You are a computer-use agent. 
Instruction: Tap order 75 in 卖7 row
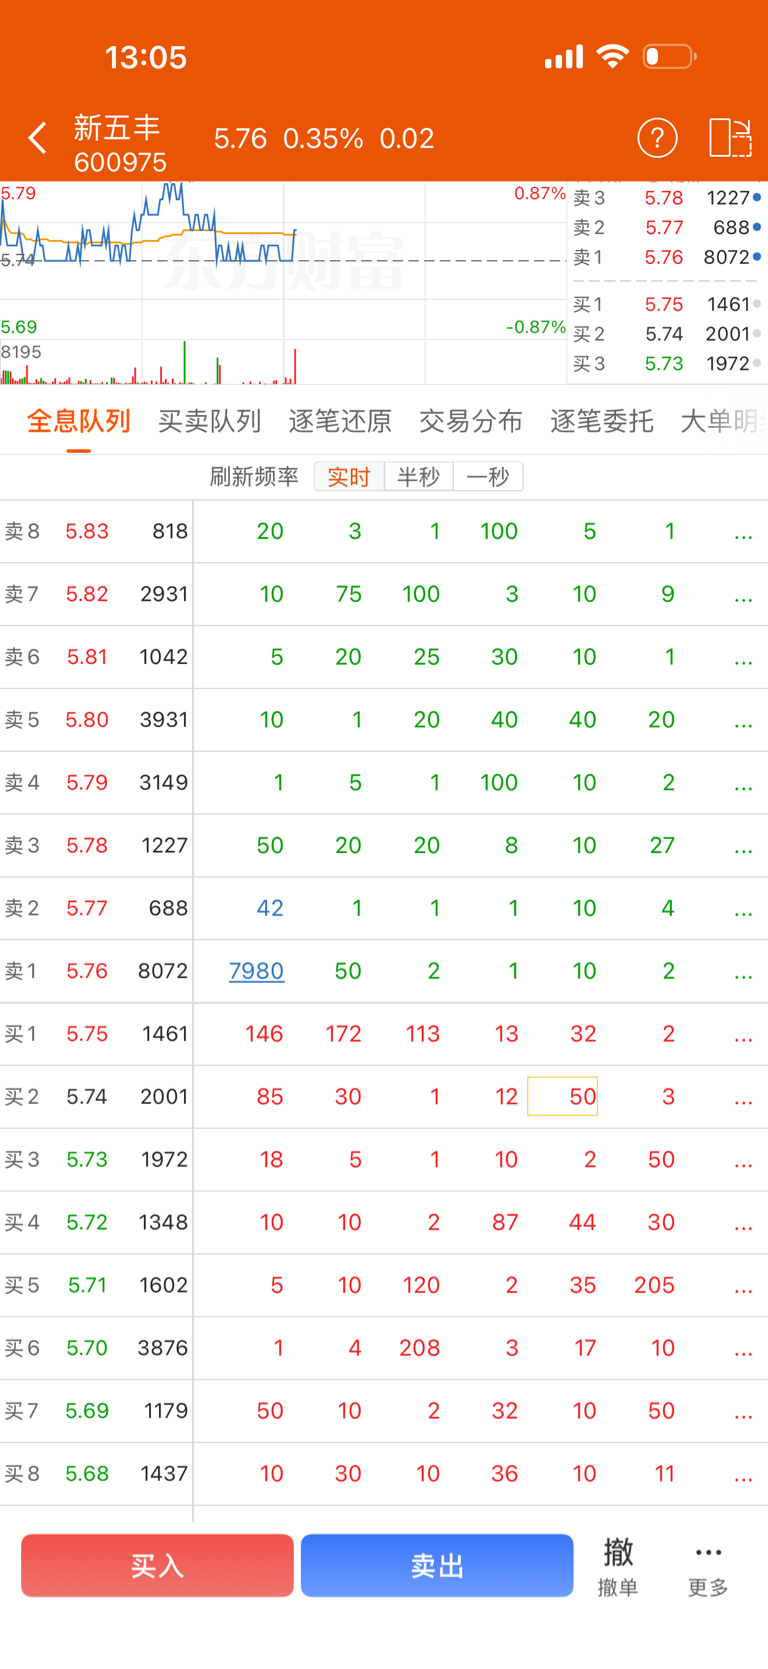coord(349,594)
